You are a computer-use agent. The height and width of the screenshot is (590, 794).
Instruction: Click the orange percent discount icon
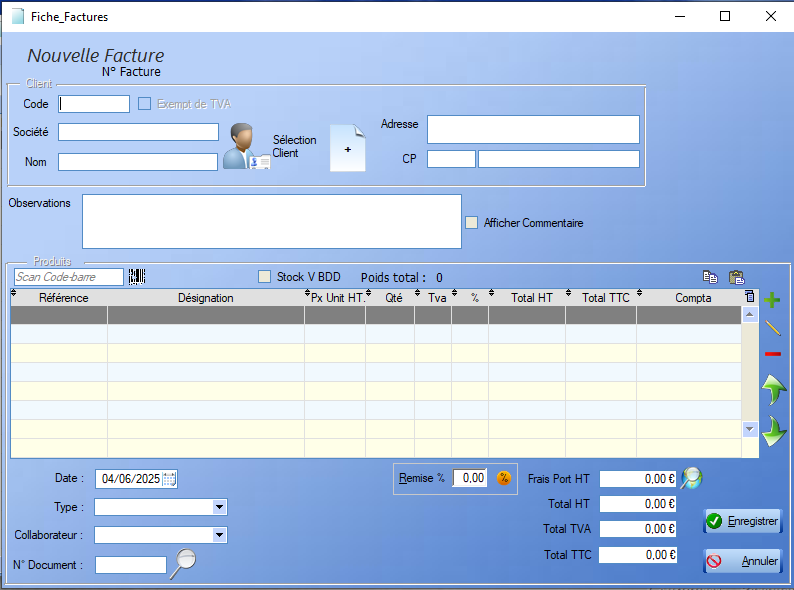pyautogui.click(x=504, y=478)
